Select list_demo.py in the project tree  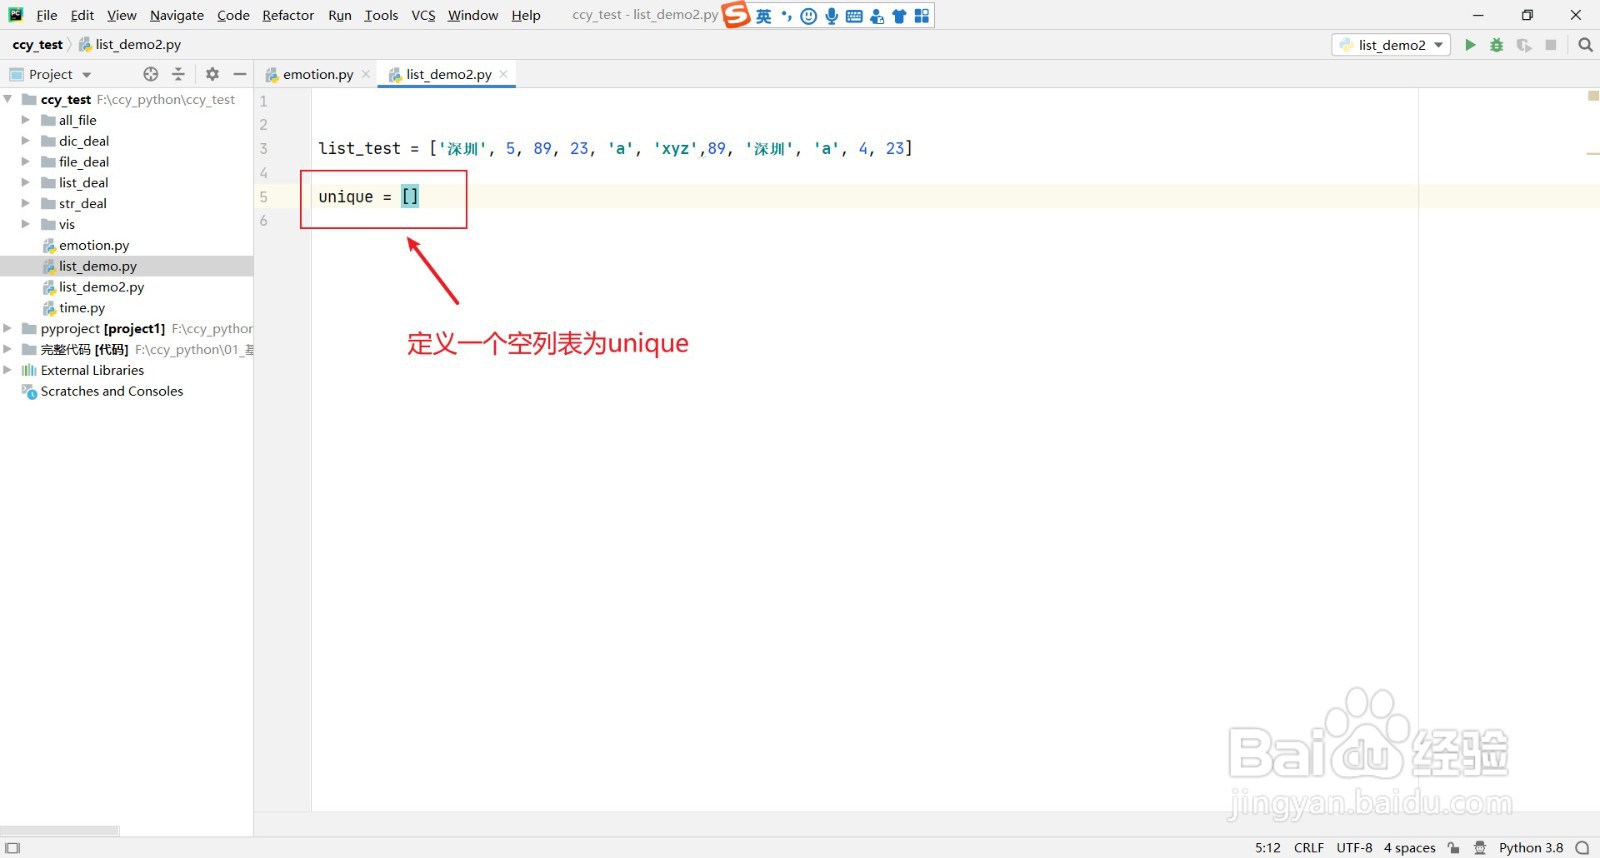click(x=98, y=266)
